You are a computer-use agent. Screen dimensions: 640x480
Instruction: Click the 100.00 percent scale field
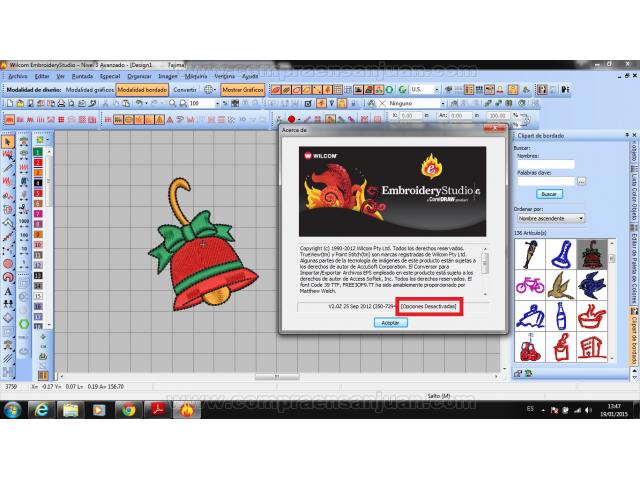498,116
